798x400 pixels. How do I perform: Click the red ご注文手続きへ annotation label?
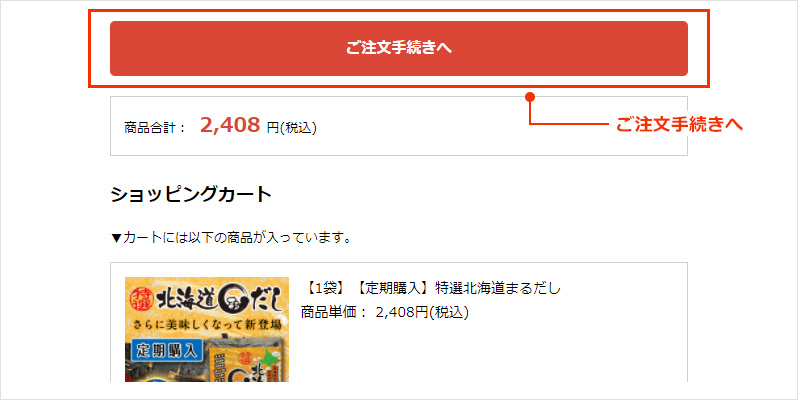pyautogui.click(x=679, y=124)
